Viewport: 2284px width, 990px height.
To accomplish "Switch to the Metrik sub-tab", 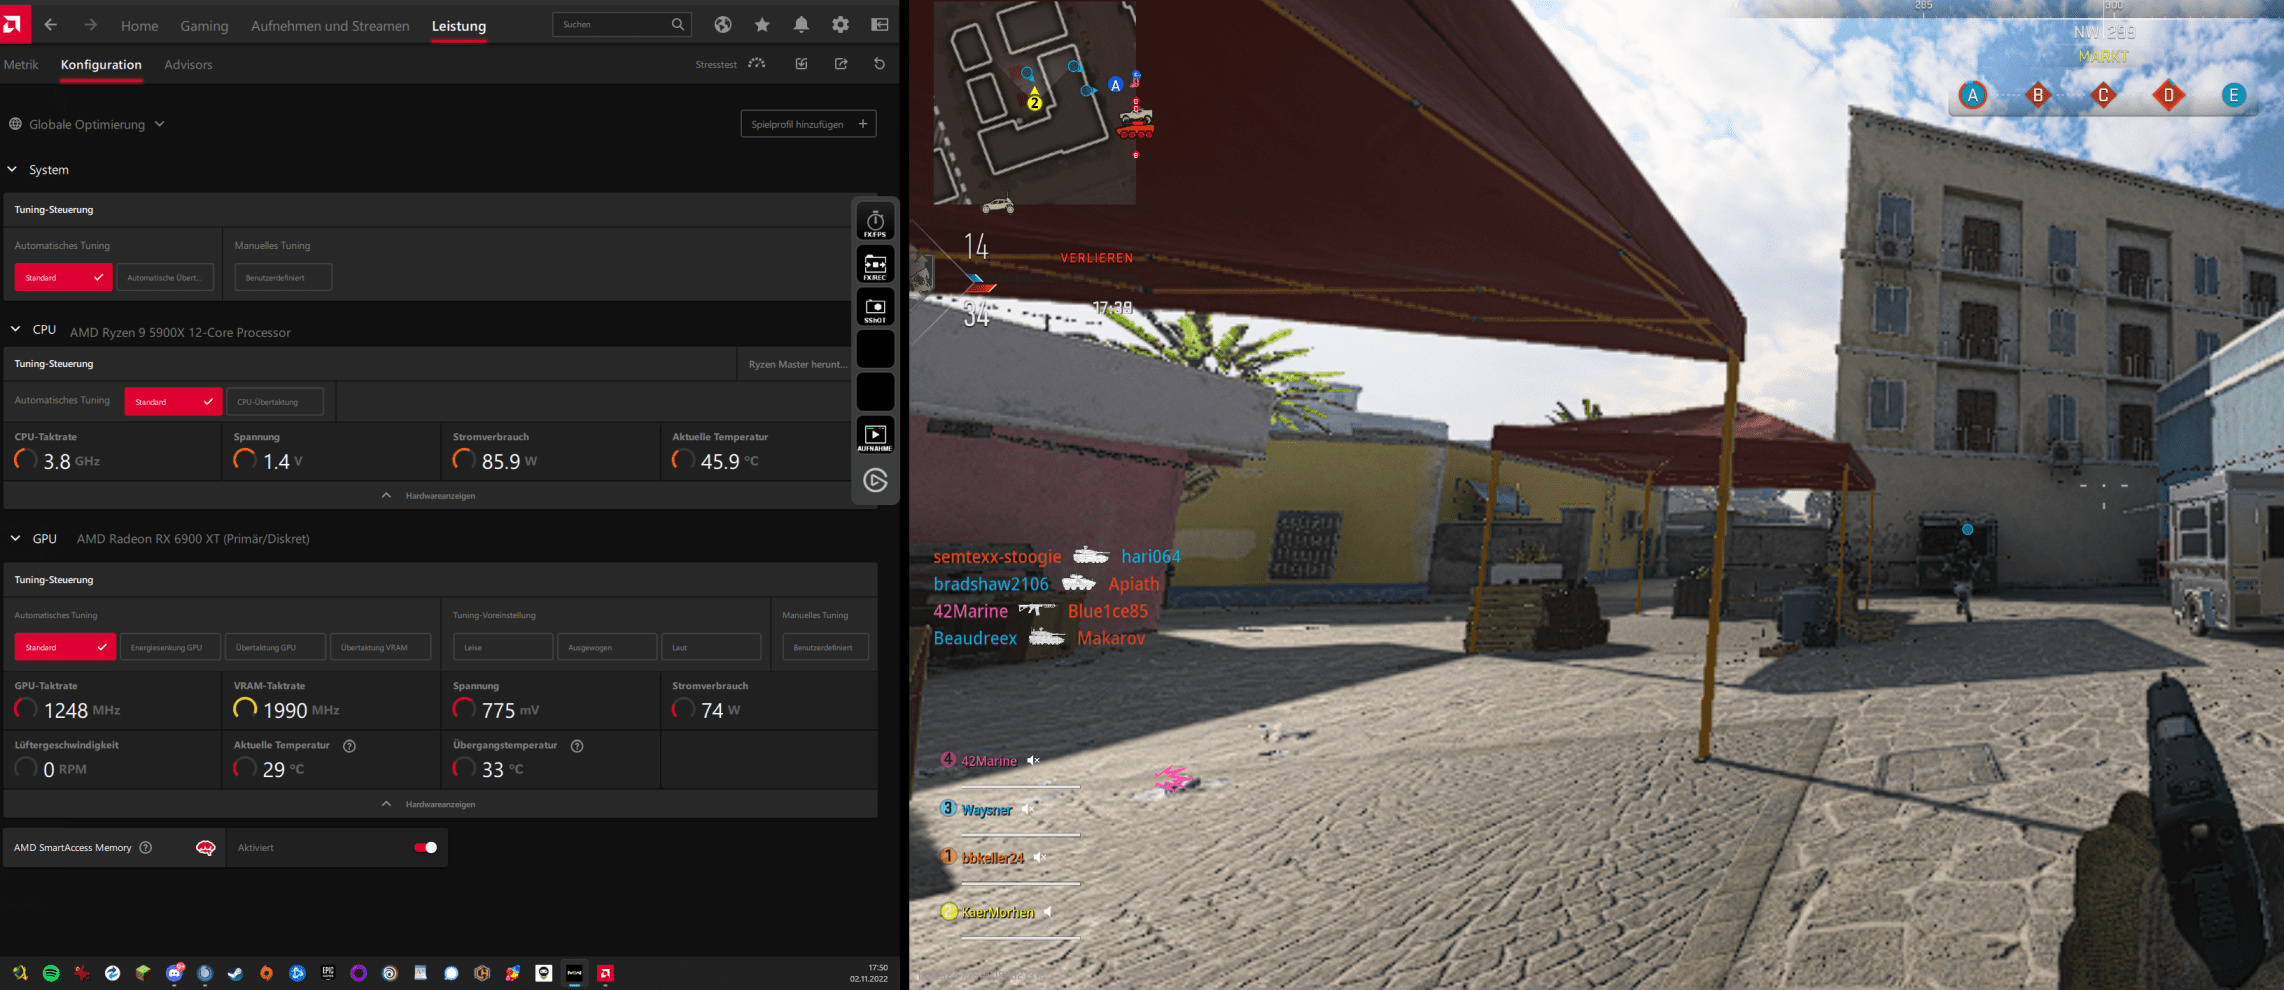I will [21, 65].
